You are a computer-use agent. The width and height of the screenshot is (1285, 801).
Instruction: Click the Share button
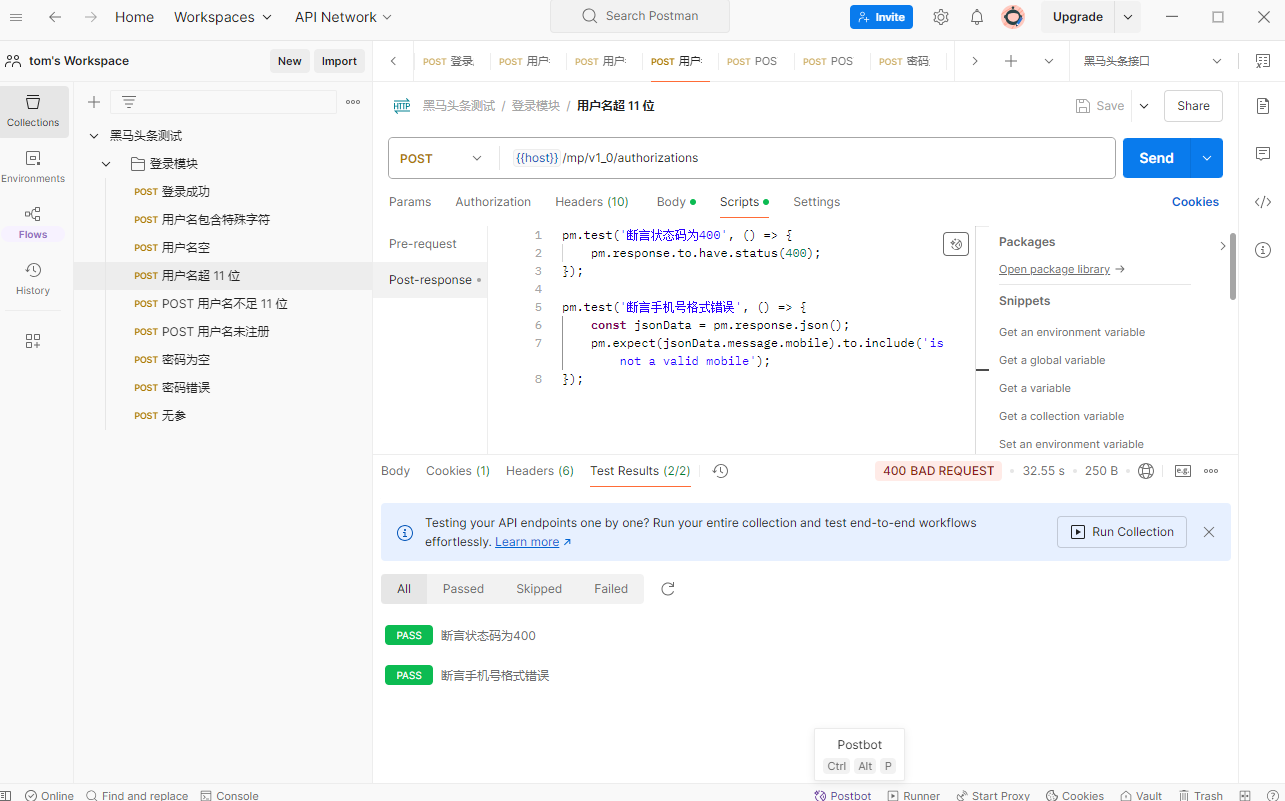(1193, 106)
